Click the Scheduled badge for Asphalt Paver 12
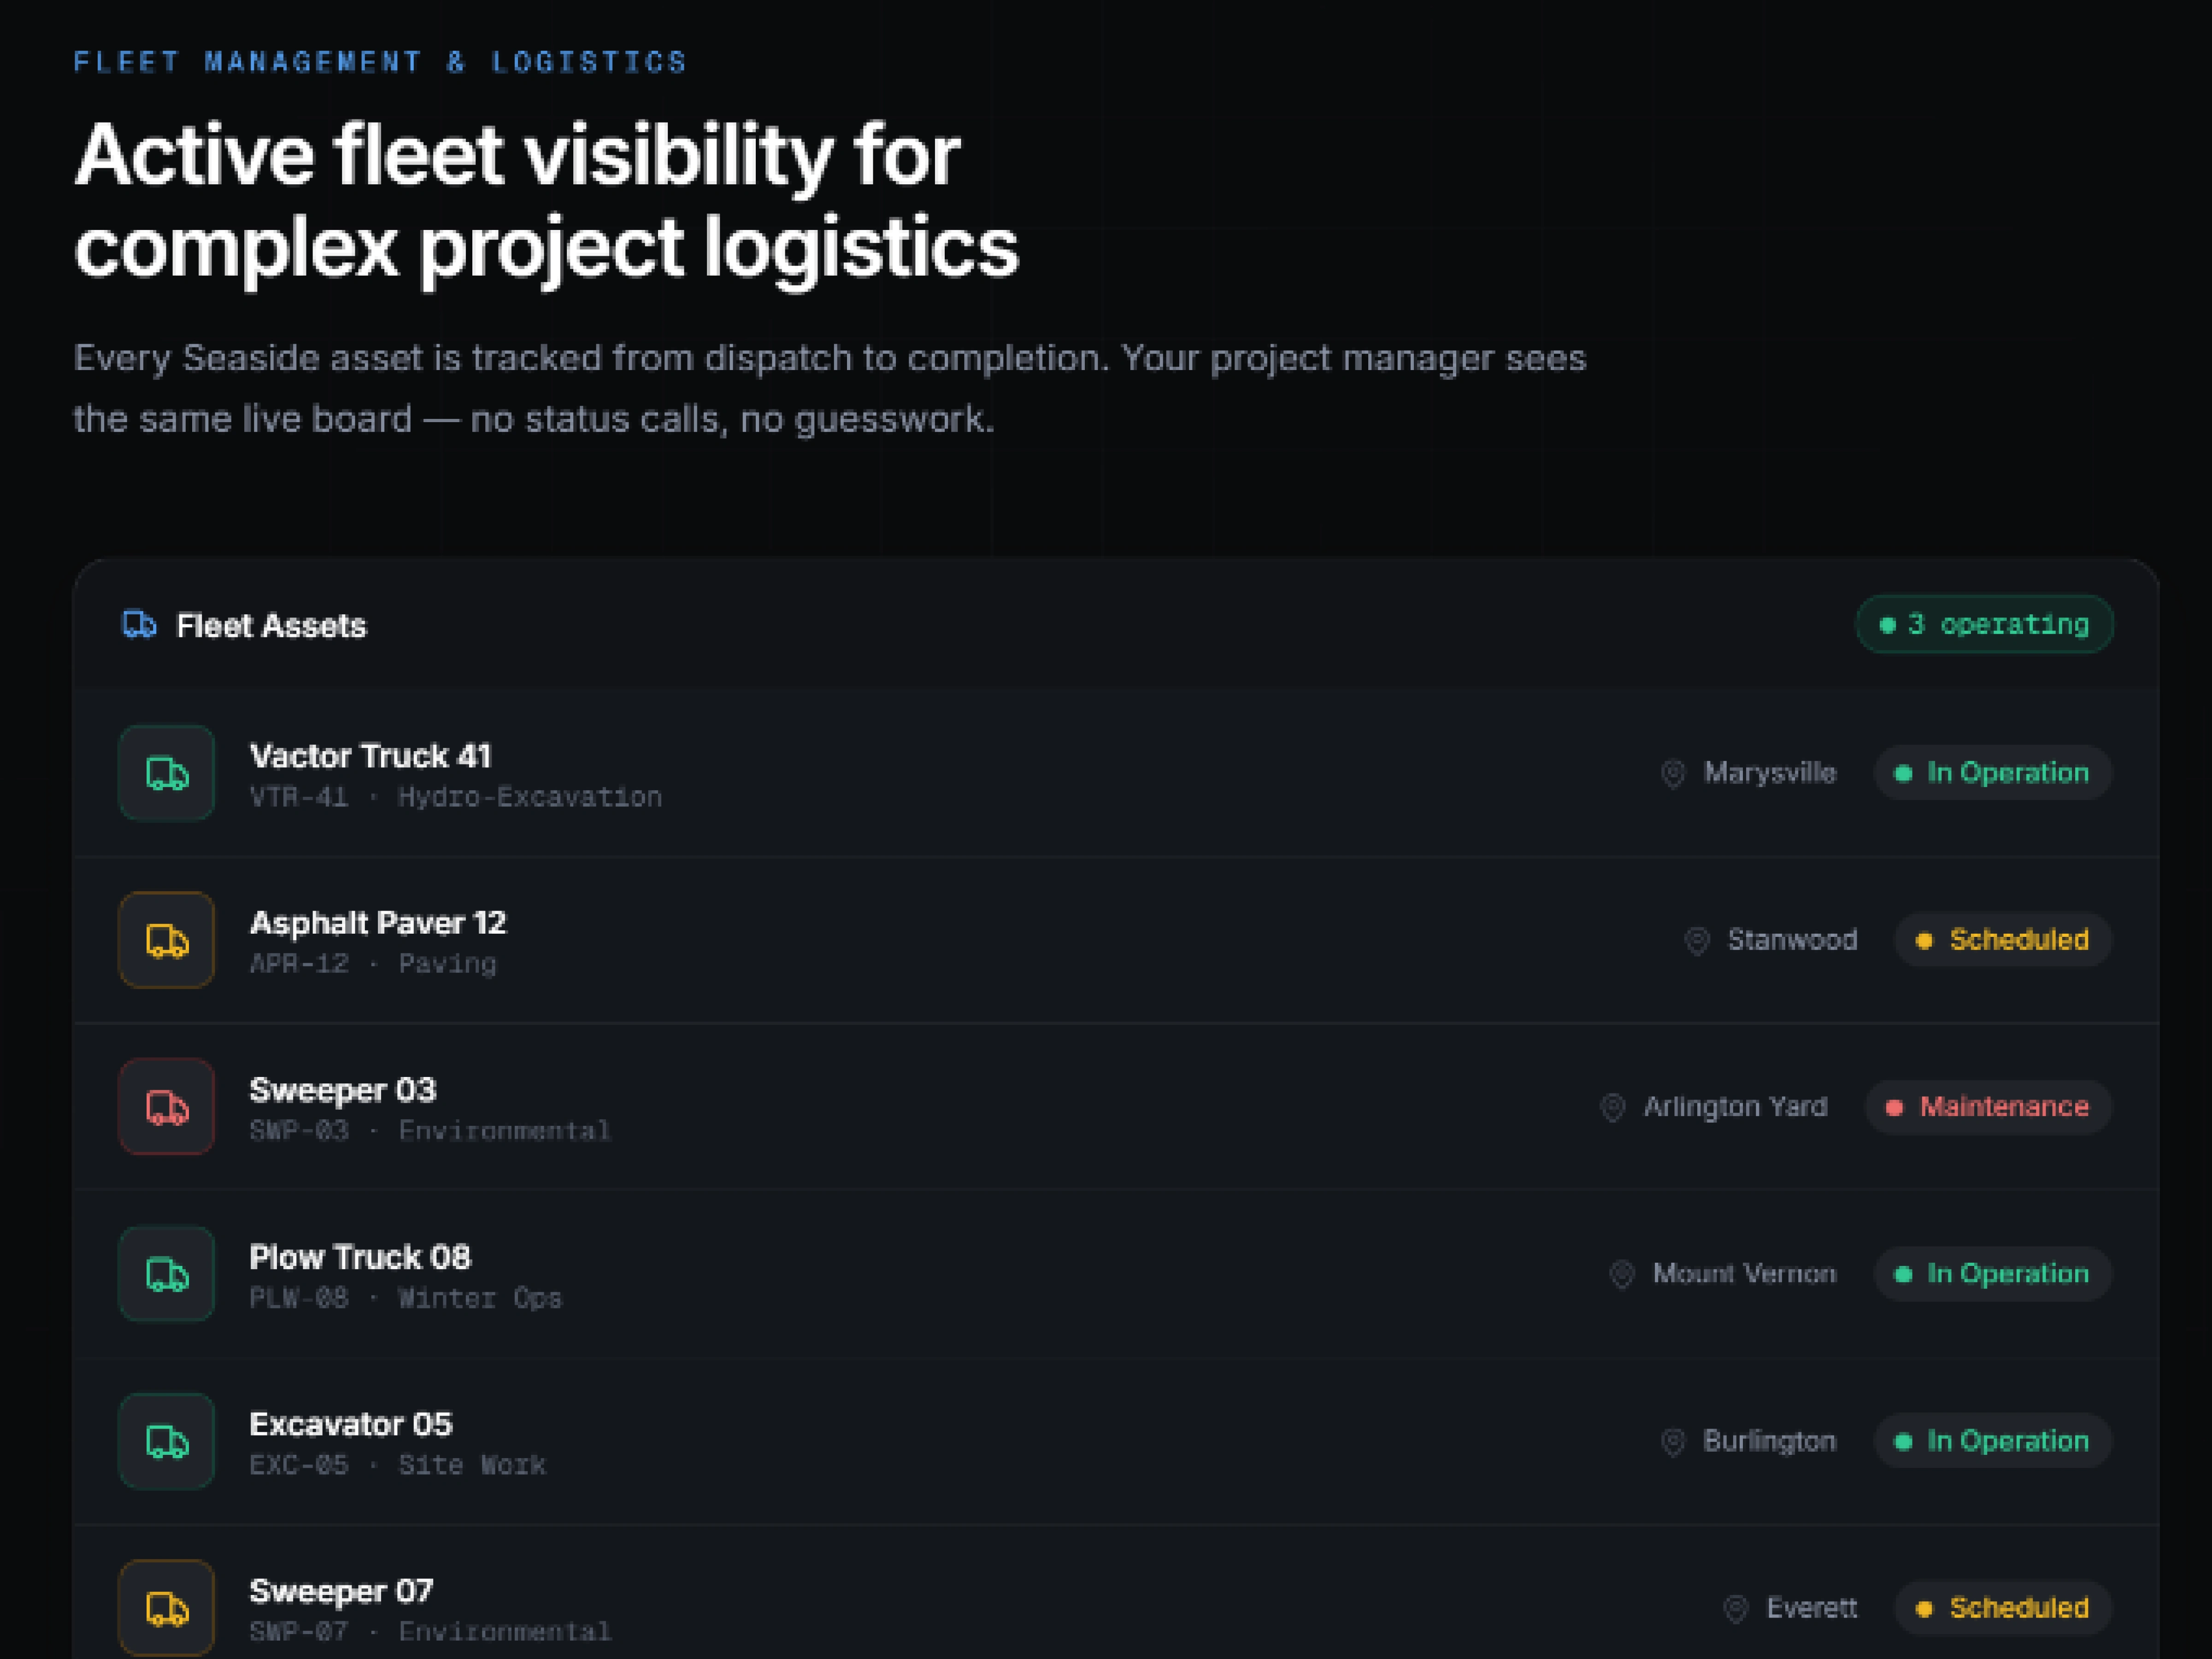The image size is (2212, 1659). 2003,940
